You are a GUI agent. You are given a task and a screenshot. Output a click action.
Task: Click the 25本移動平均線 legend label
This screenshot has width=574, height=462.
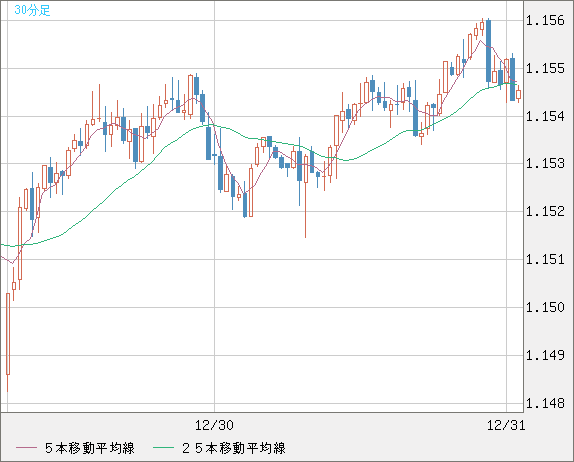click(234, 448)
